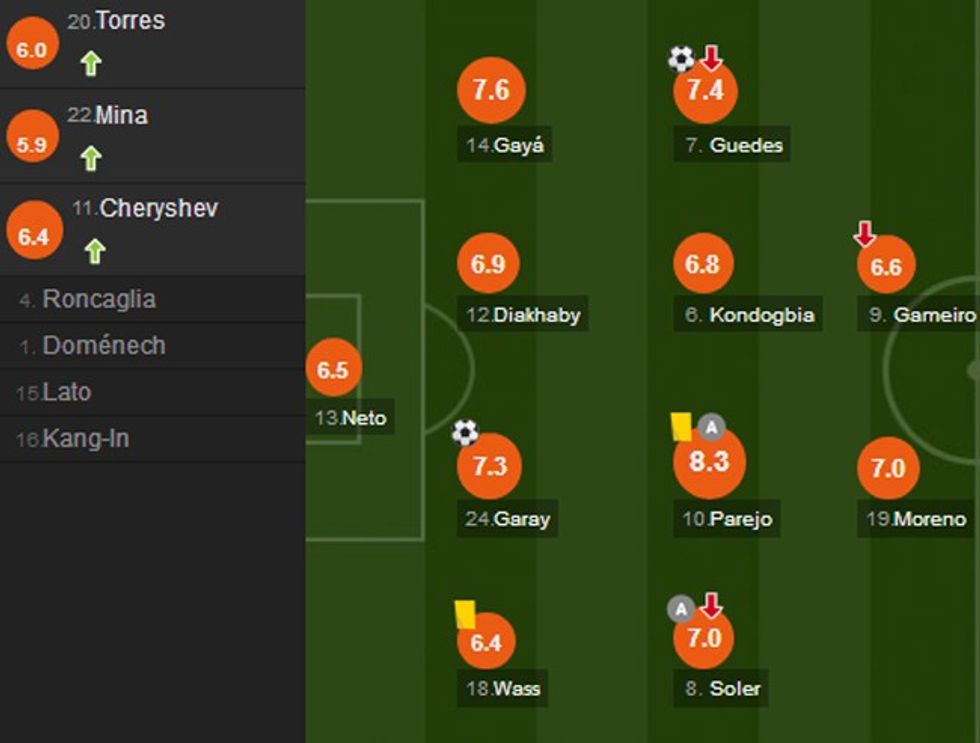This screenshot has height=743, width=980.
Task: Click goalkeeper Neto's 6.5 rating circle
Action: point(333,370)
